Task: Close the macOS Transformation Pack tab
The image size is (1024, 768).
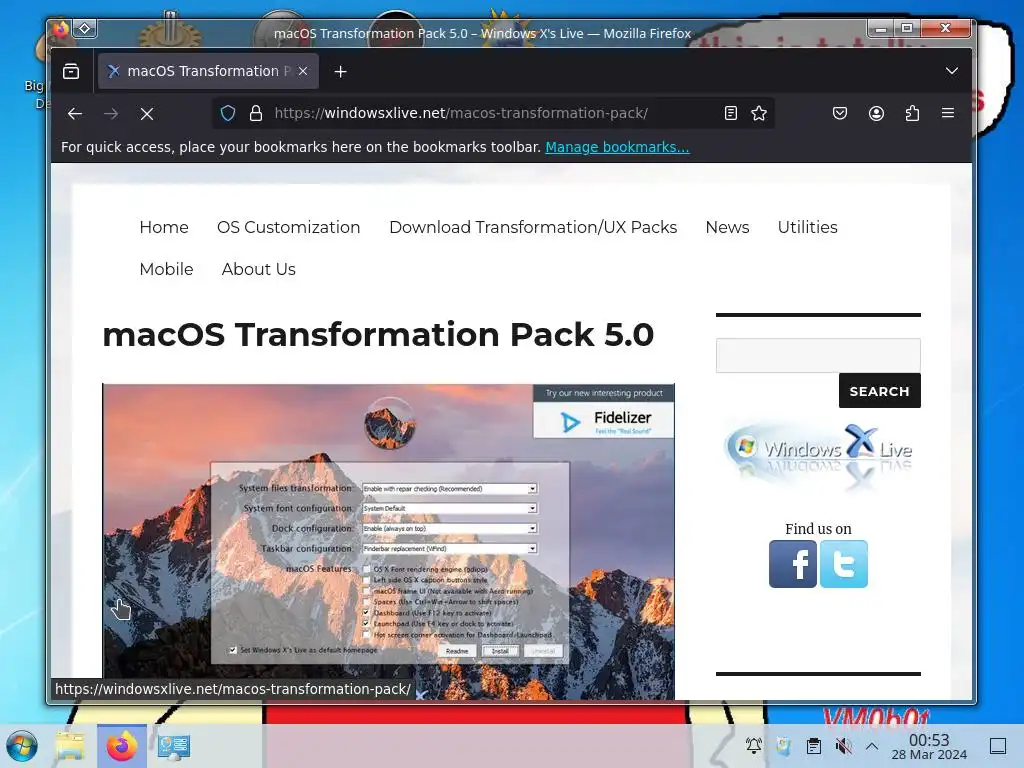Action: click(x=303, y=71)
